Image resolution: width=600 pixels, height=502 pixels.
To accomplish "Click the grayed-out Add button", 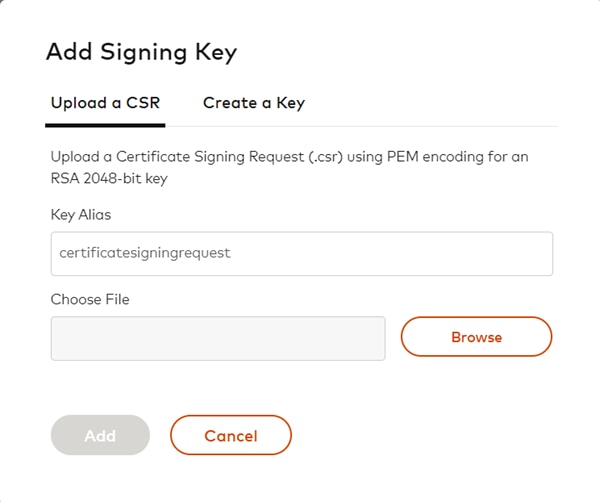I will pos(100,435).
